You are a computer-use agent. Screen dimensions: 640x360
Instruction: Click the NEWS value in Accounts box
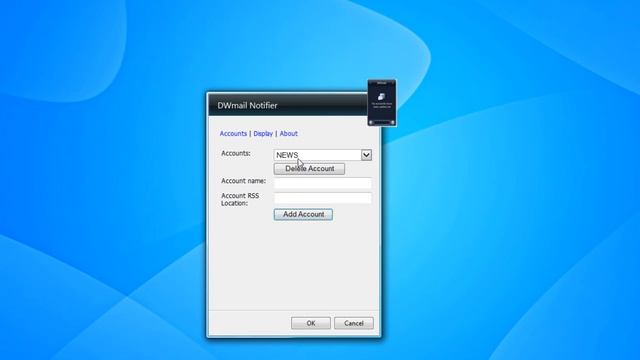point(287,155)
